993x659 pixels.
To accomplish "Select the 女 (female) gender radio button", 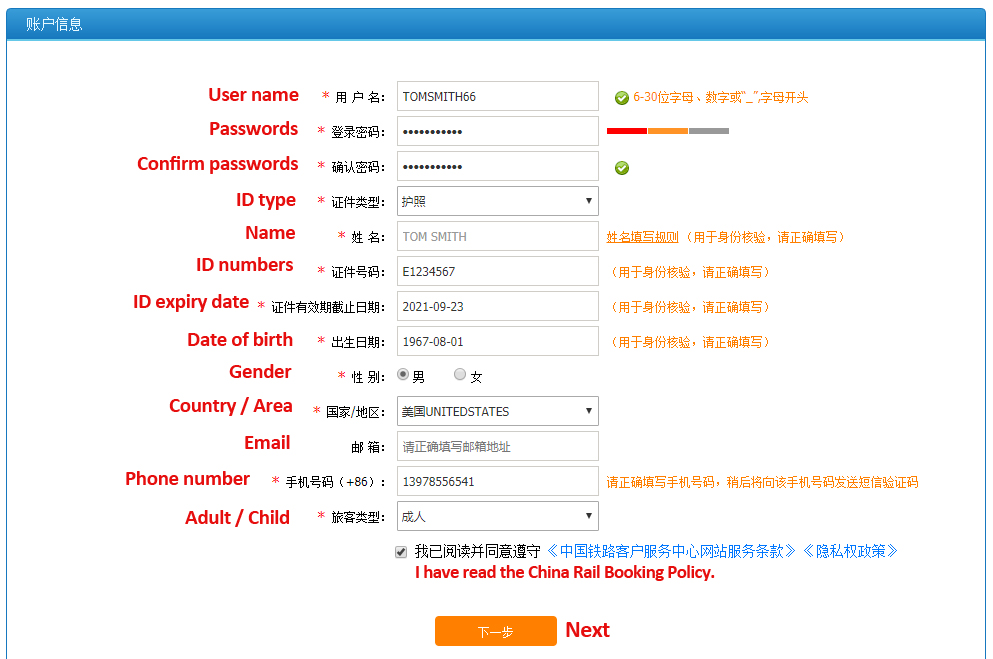I will pos(458,374).
